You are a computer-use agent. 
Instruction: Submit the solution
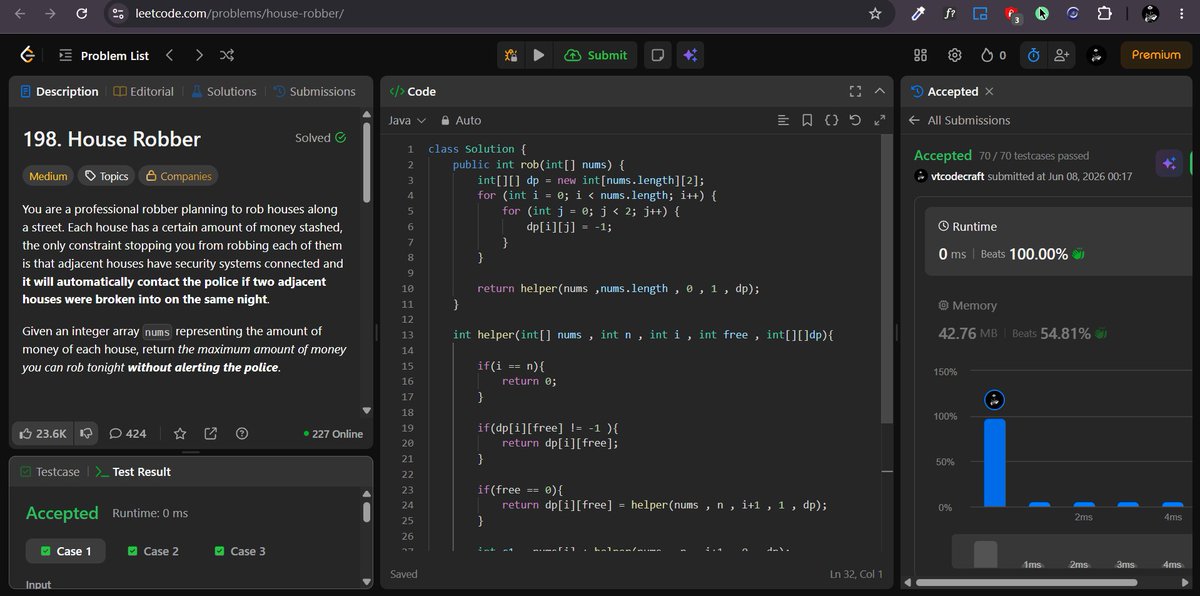pyautogui.click(x=596, y=56)
